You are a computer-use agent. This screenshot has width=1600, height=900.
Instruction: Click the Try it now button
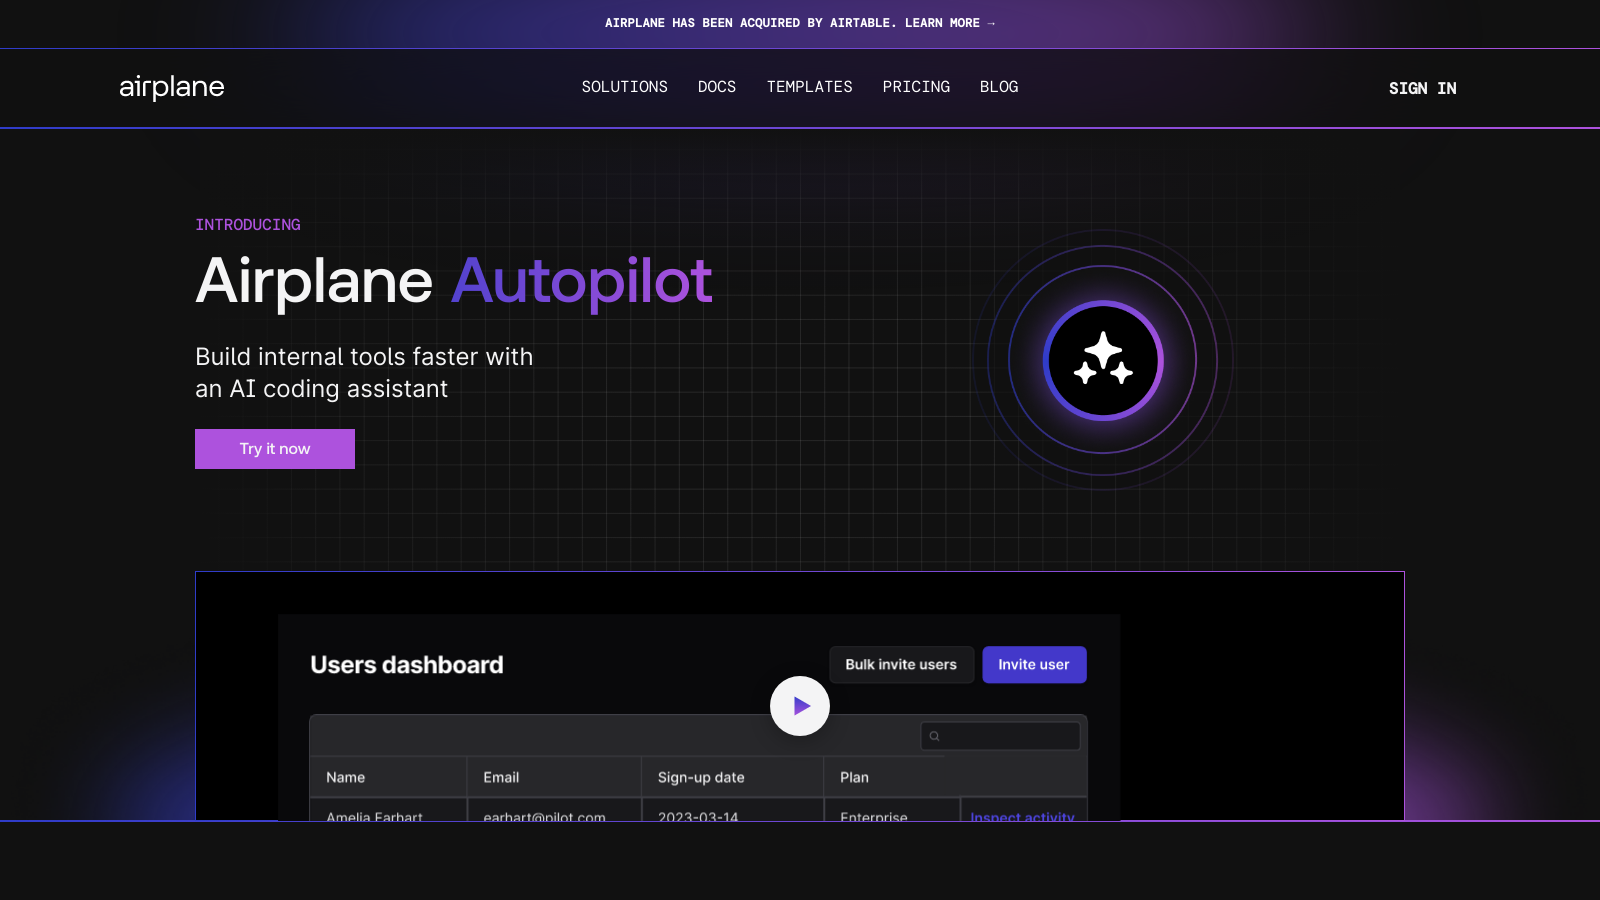click(x=275, y=449)
